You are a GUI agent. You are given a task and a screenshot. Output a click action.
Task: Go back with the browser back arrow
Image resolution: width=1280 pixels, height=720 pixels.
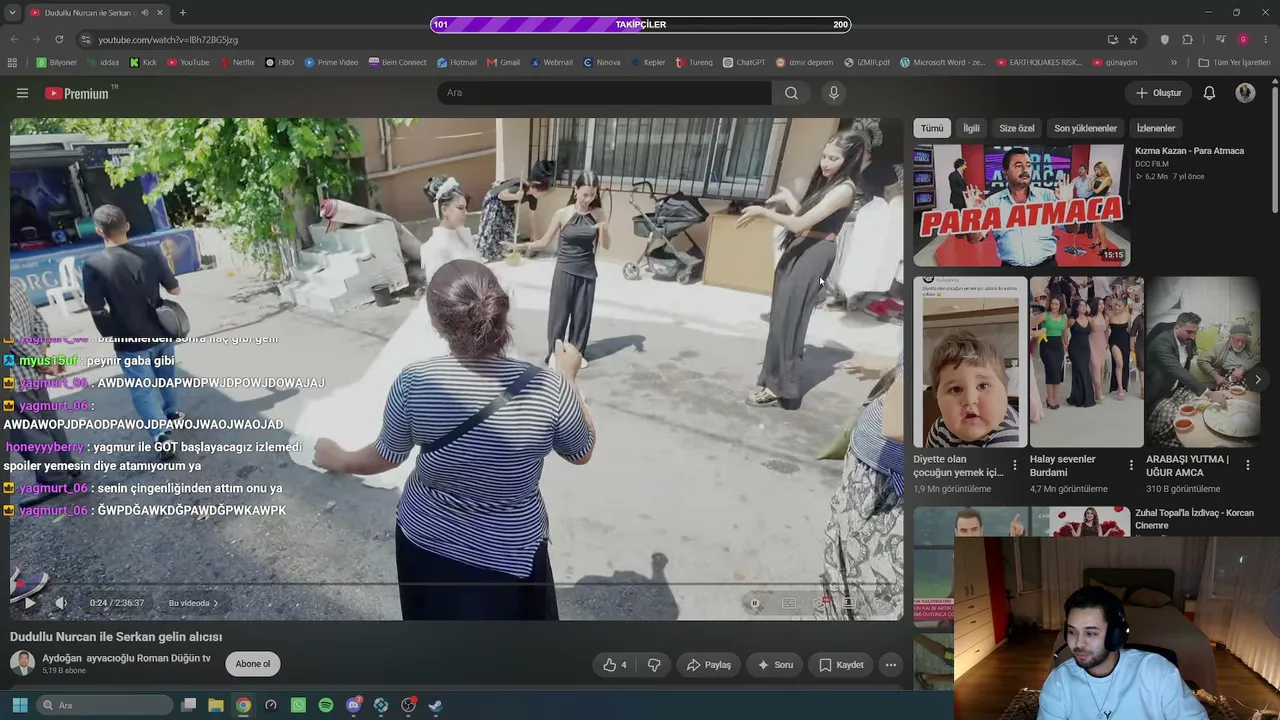14,40
